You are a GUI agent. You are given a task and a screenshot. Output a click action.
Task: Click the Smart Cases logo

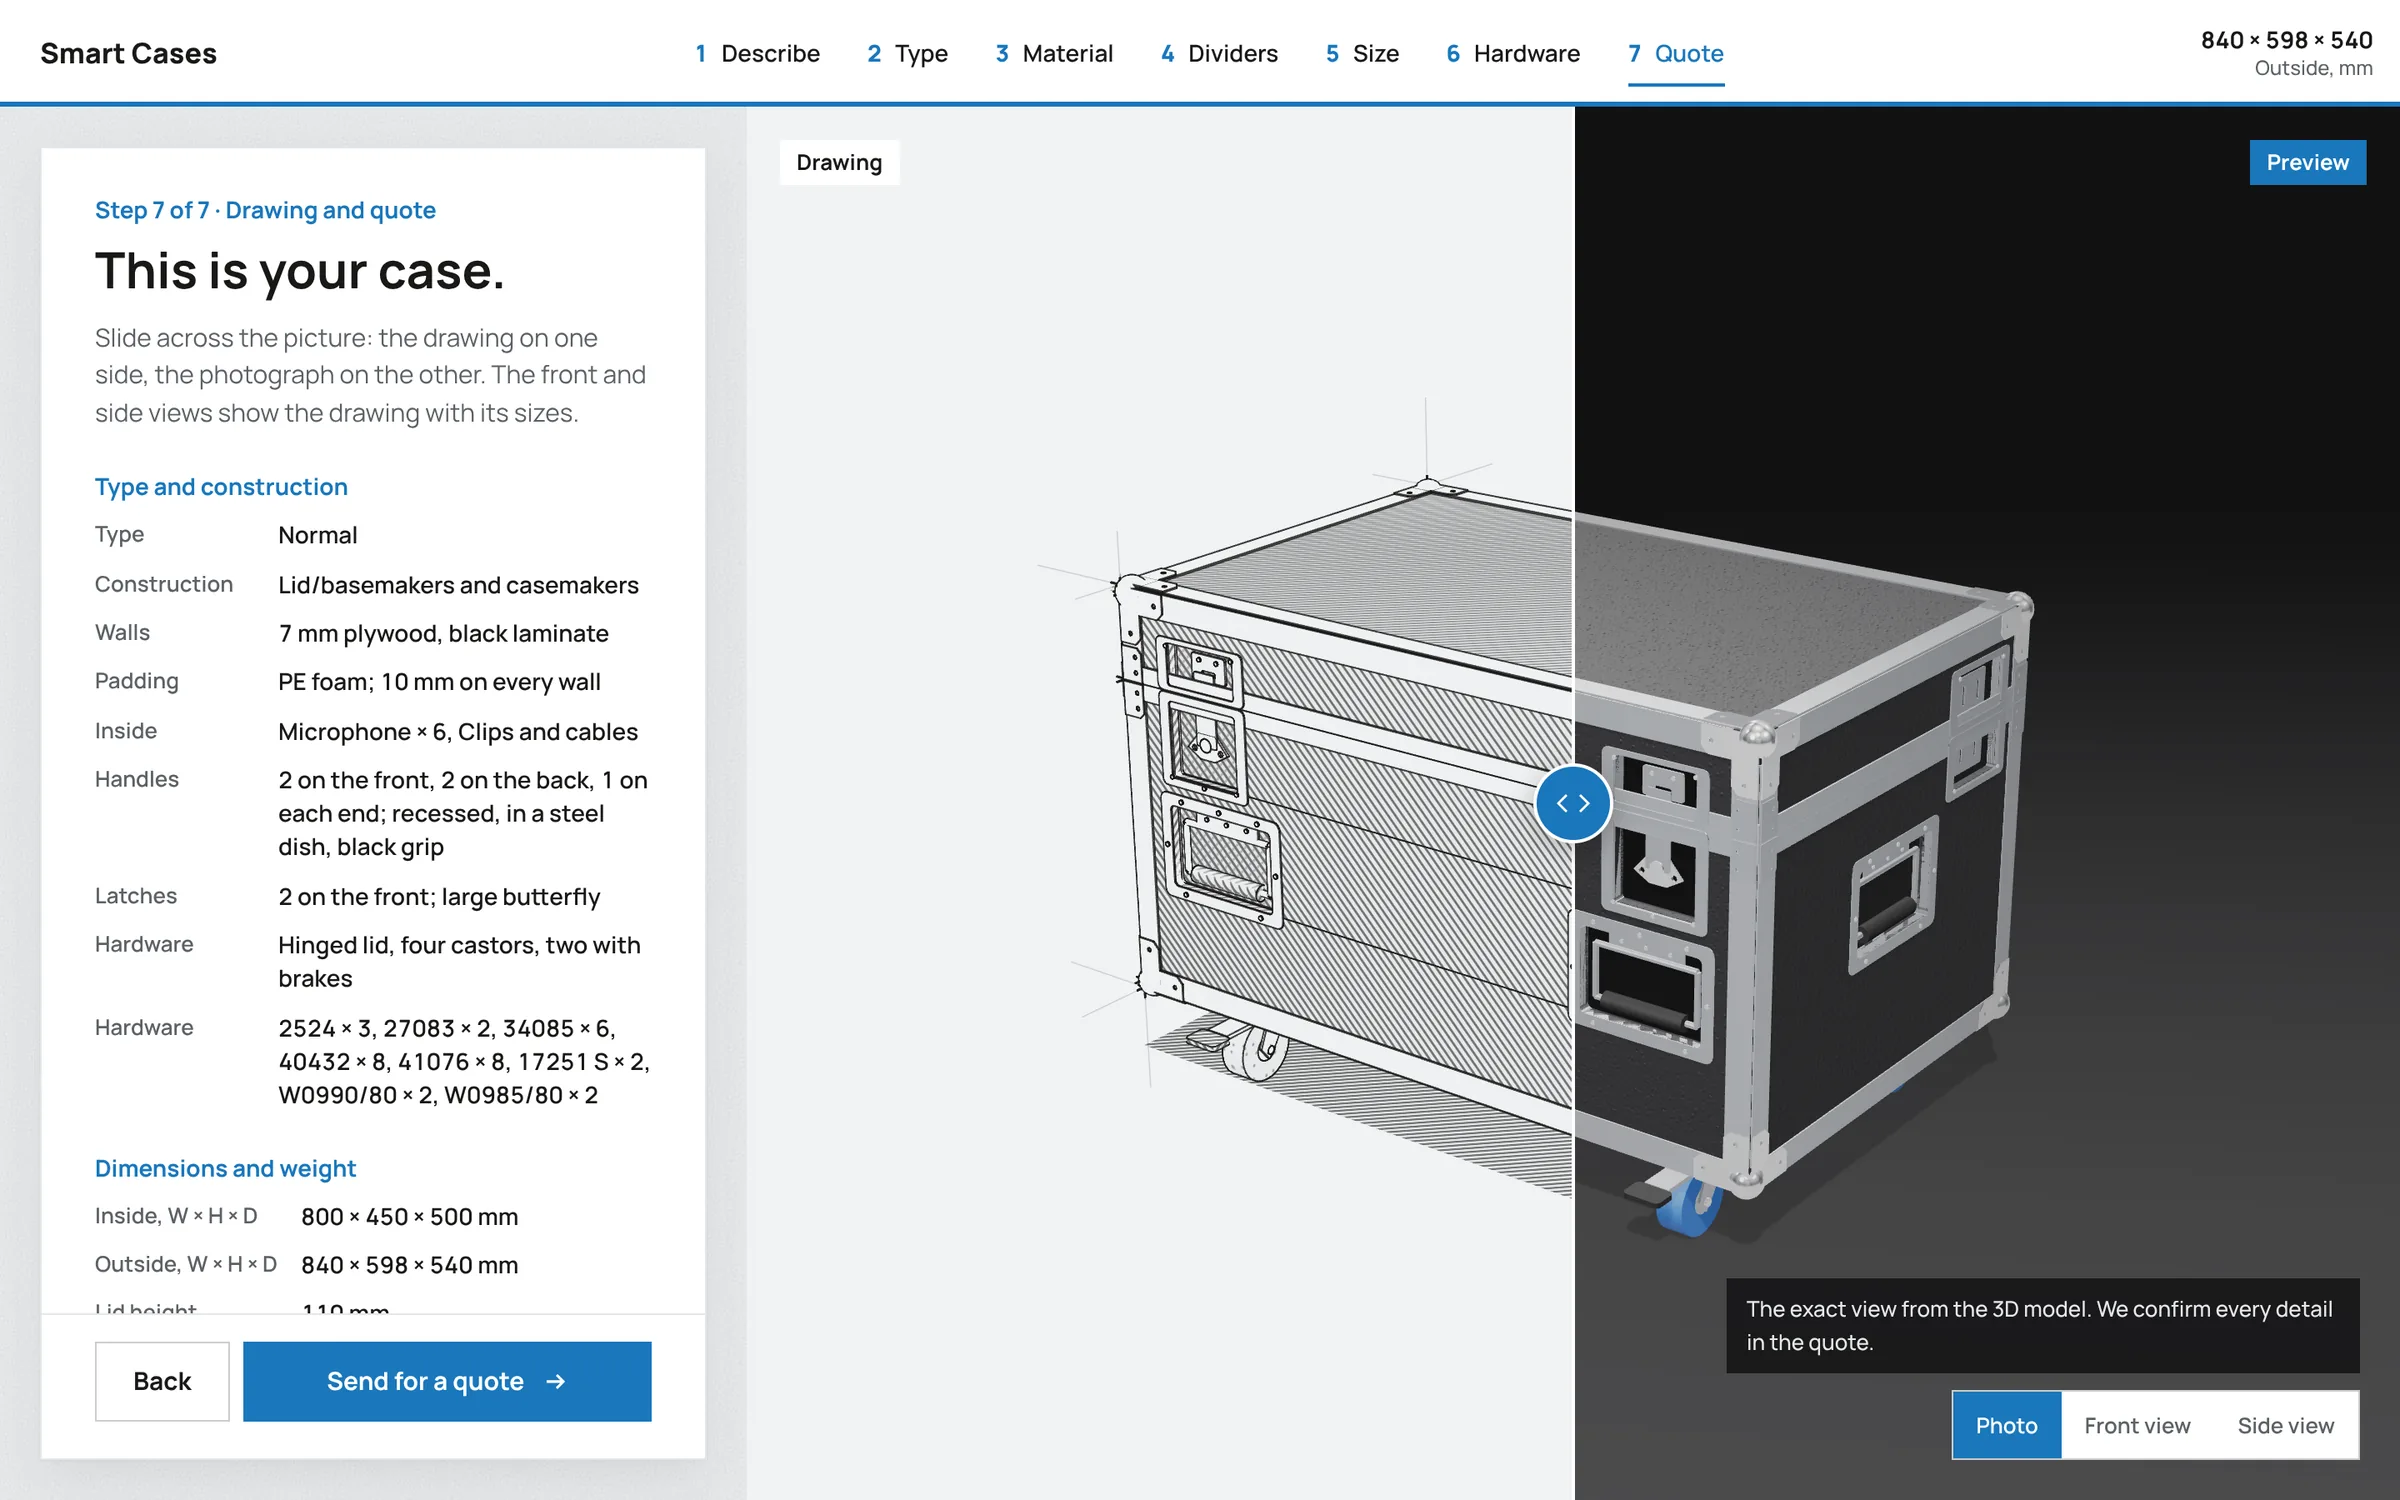click(128, 53)
